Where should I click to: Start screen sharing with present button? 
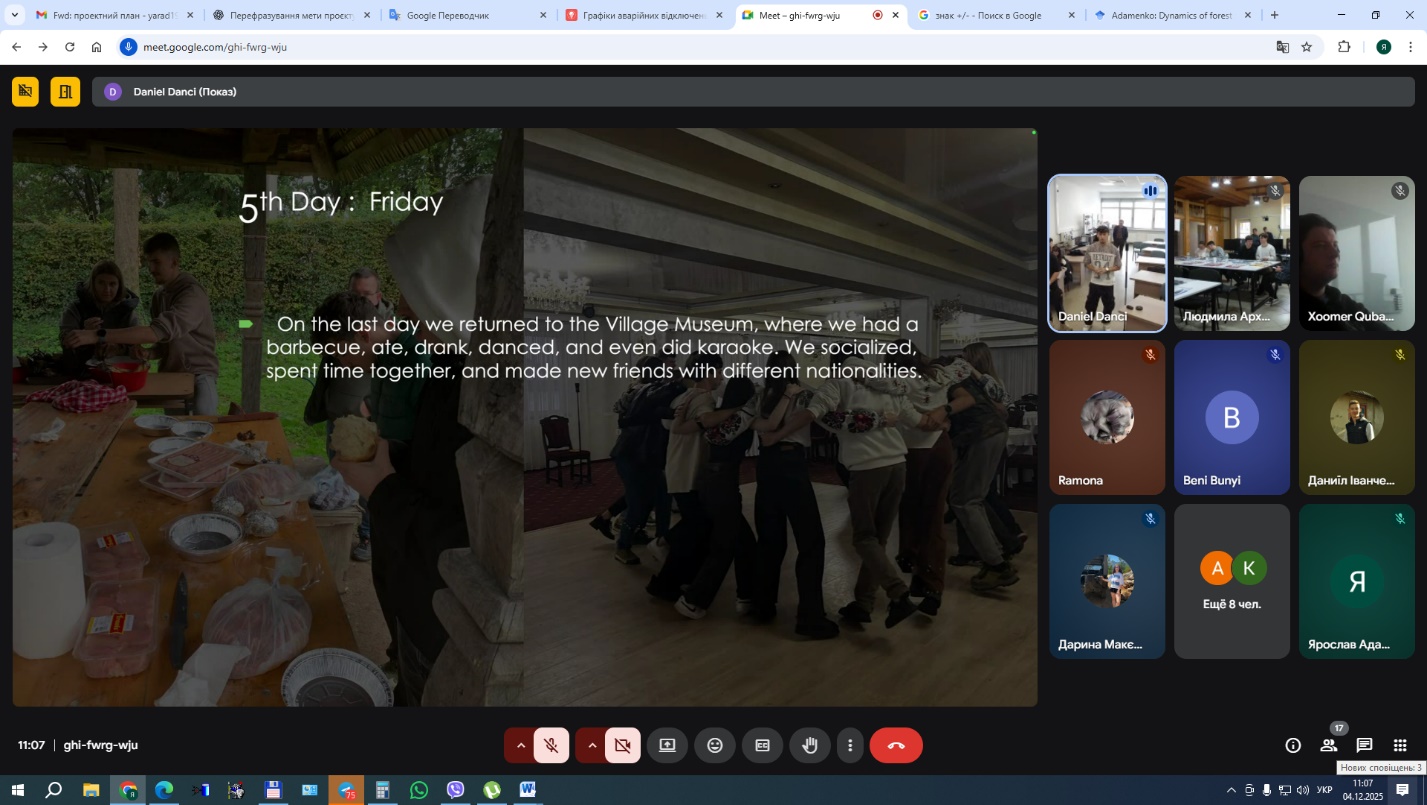[x=667, y=745]
